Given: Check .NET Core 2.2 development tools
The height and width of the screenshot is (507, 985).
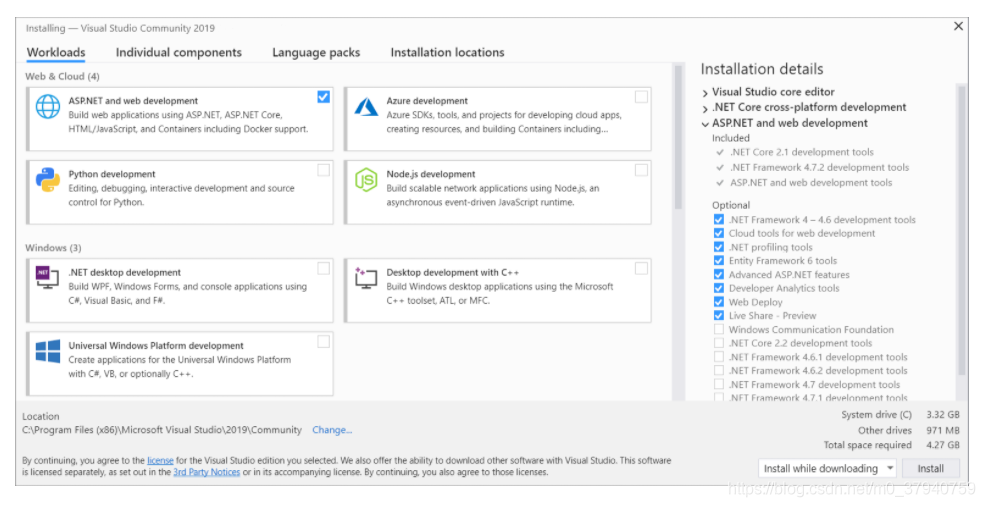Looking at the screenshot, I should pos(719,343).
